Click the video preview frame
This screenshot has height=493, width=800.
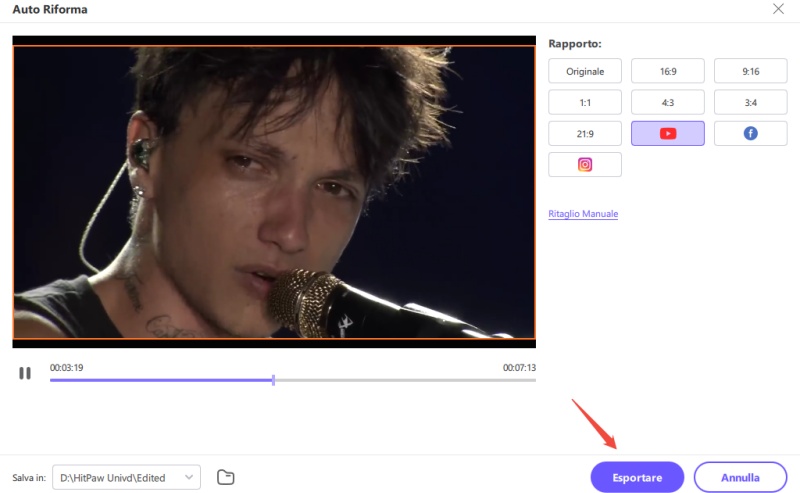coord(274,192)
